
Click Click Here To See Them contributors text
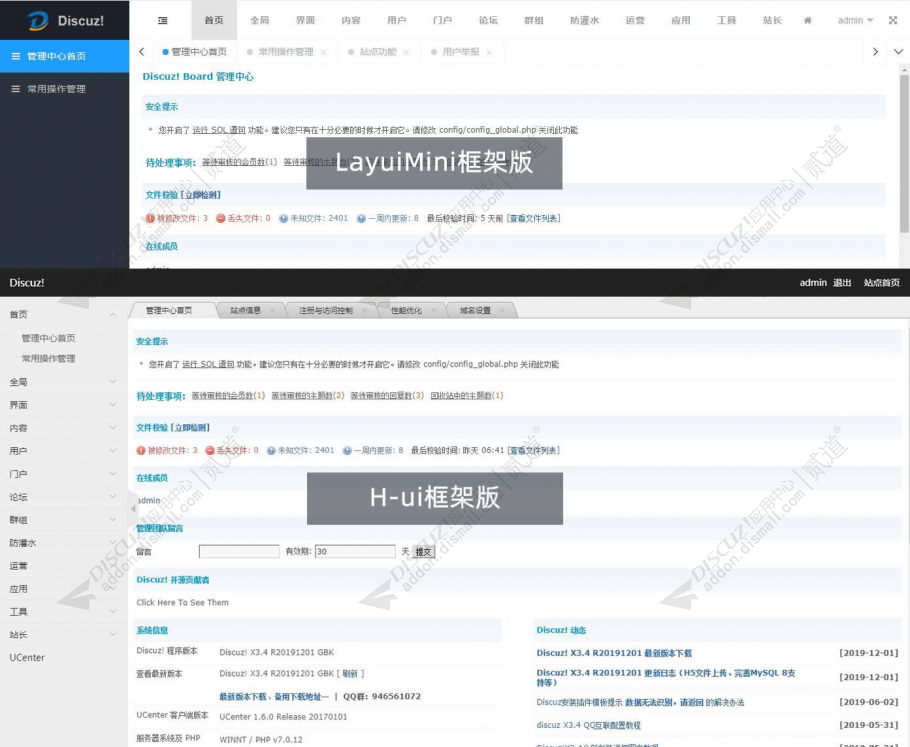click(182, 602)
